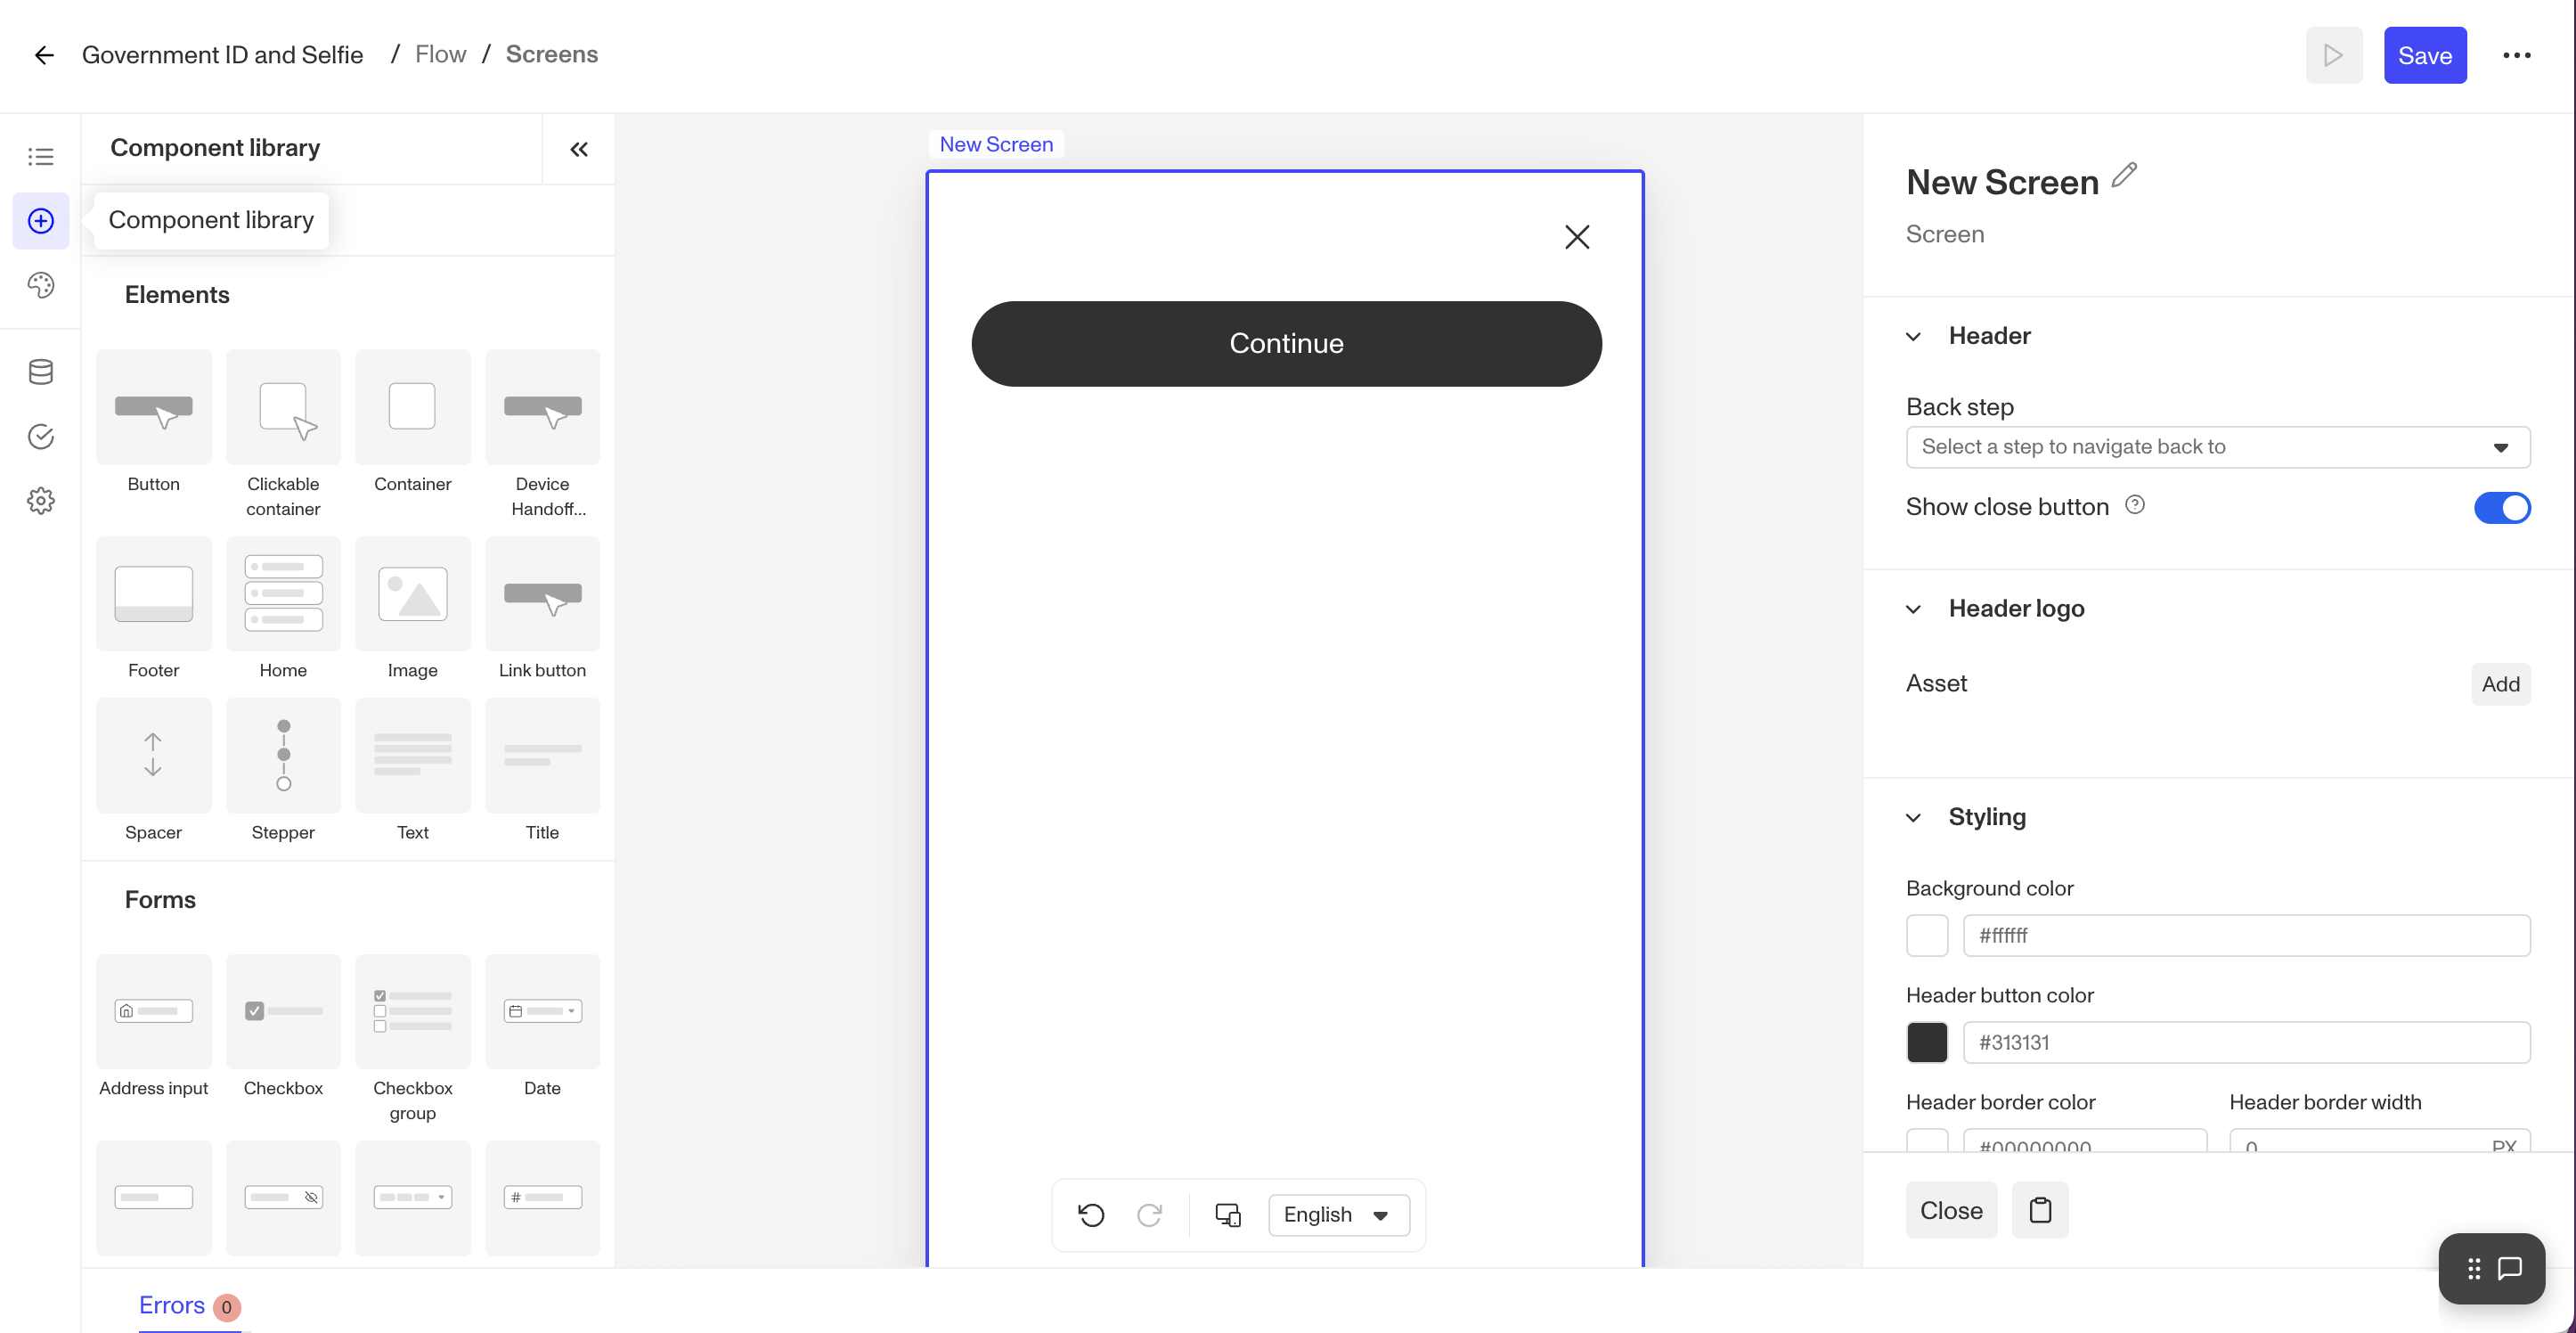Click the database icon in left sidebar
Viewport: 2576px width, 1333px height.
click(41, 372)
